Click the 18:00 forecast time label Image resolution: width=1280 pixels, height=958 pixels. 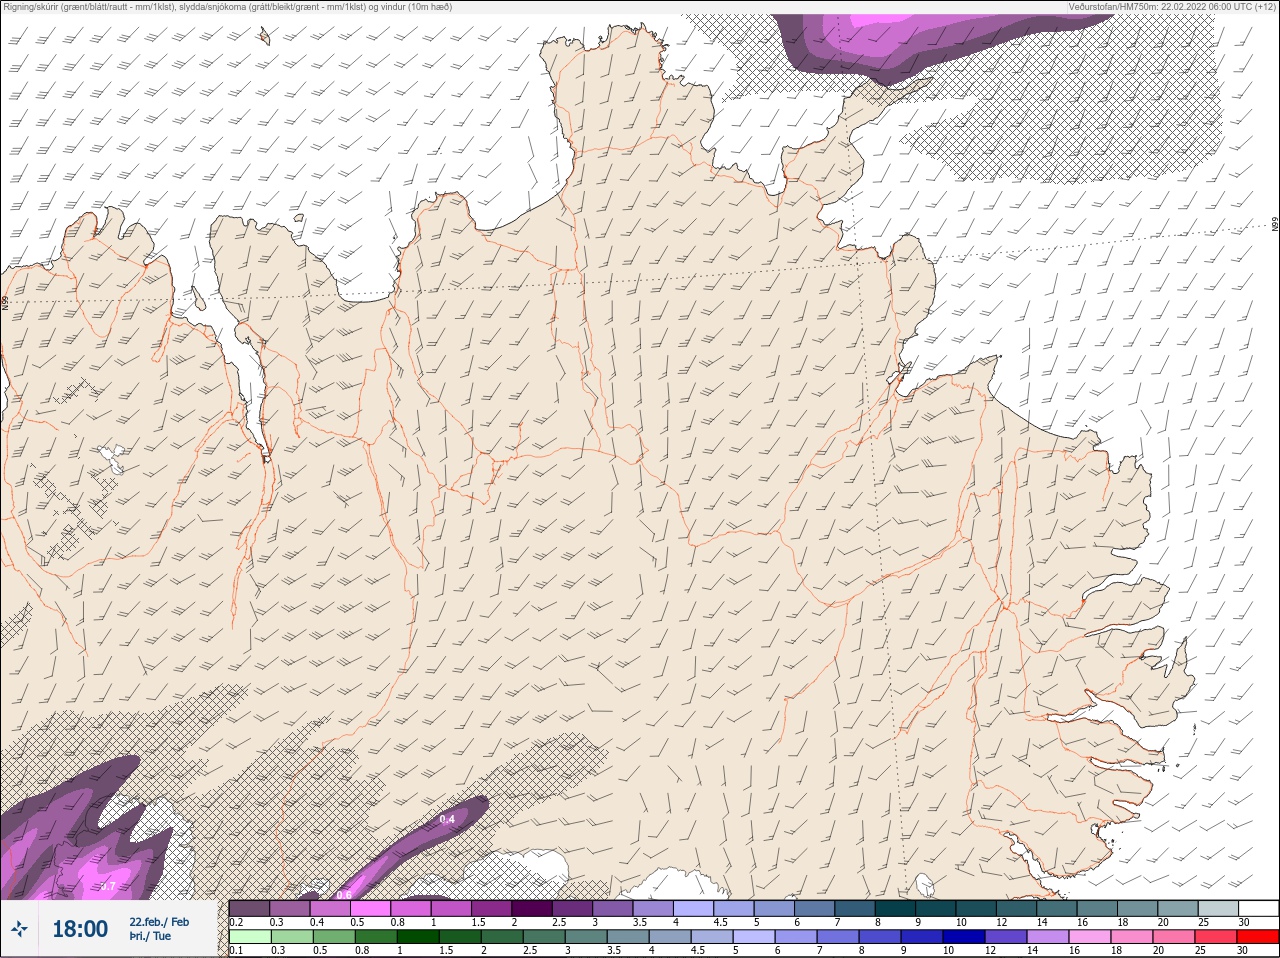pyautogui.click(x=80, y=929)
